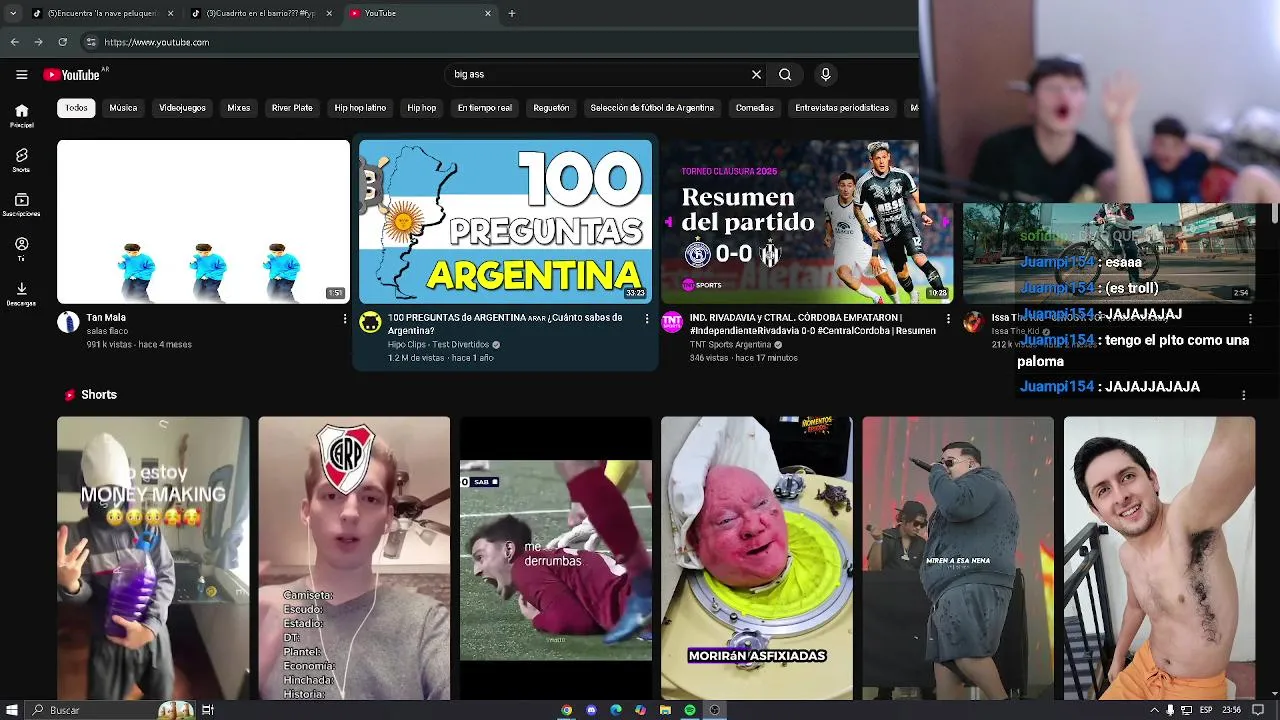Image resolution: width=1280 pixels, height=720 pixels.
Task: Open the MIREN A ESA NENA short
Action: (x=958, y=558)
